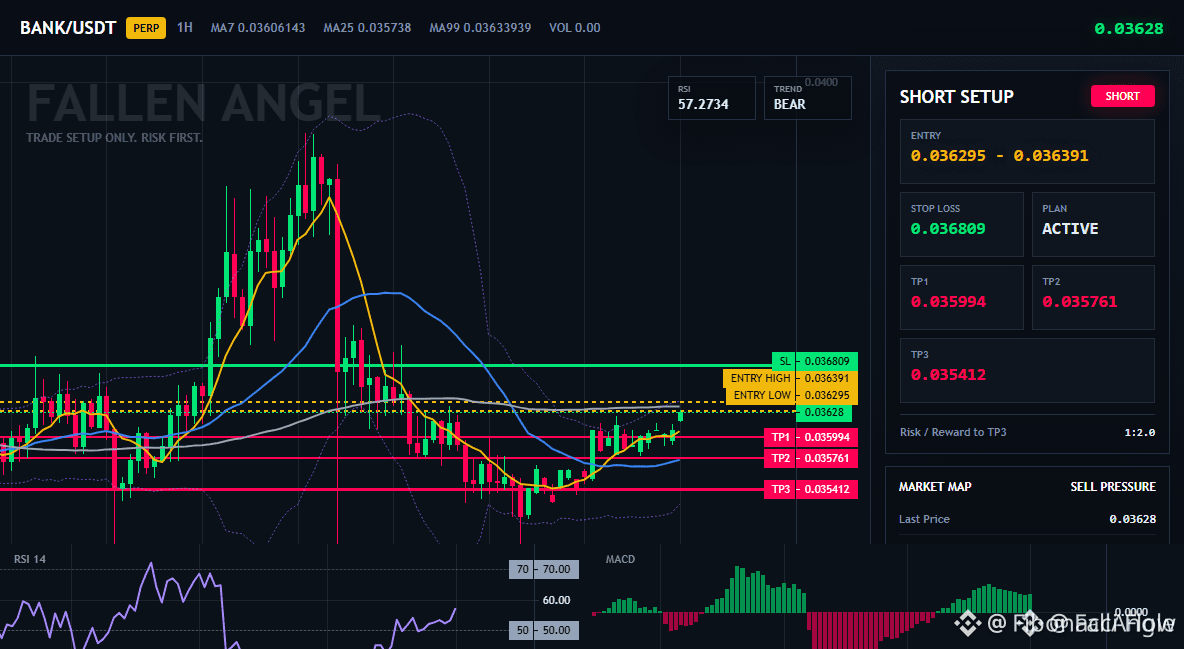Choose the 1H timeframe label
The width and height of the screenshot is (1184, 649).
coord(185,28)
